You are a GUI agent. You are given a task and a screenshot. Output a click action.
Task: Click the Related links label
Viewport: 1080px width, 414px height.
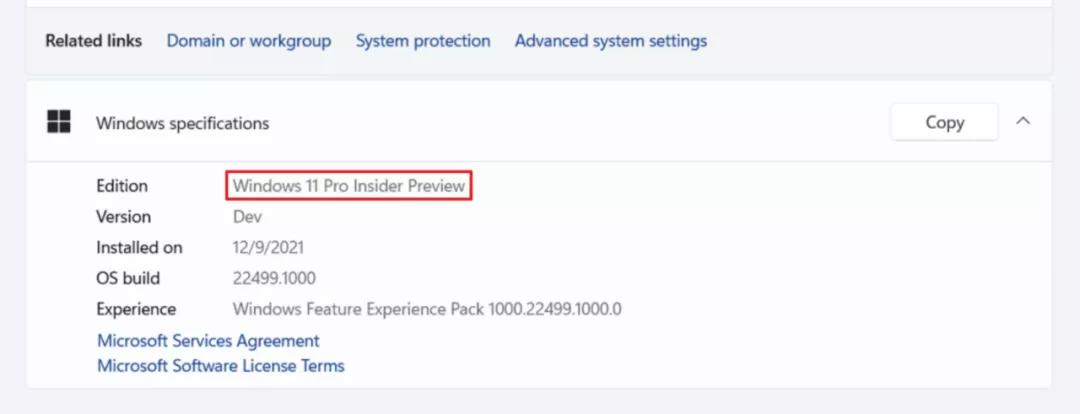pyautogui.click(x=94, y=41)
